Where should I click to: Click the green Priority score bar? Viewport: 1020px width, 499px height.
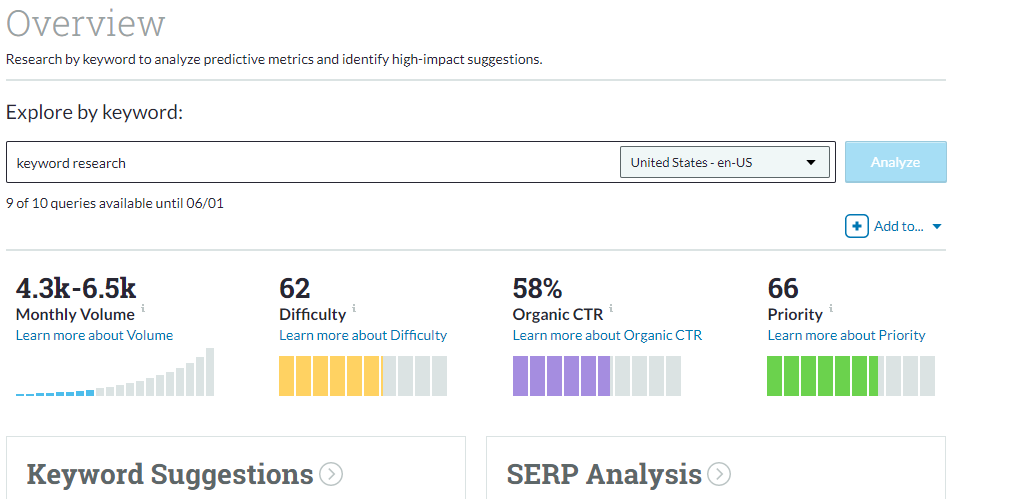click(x=851, y=375)
